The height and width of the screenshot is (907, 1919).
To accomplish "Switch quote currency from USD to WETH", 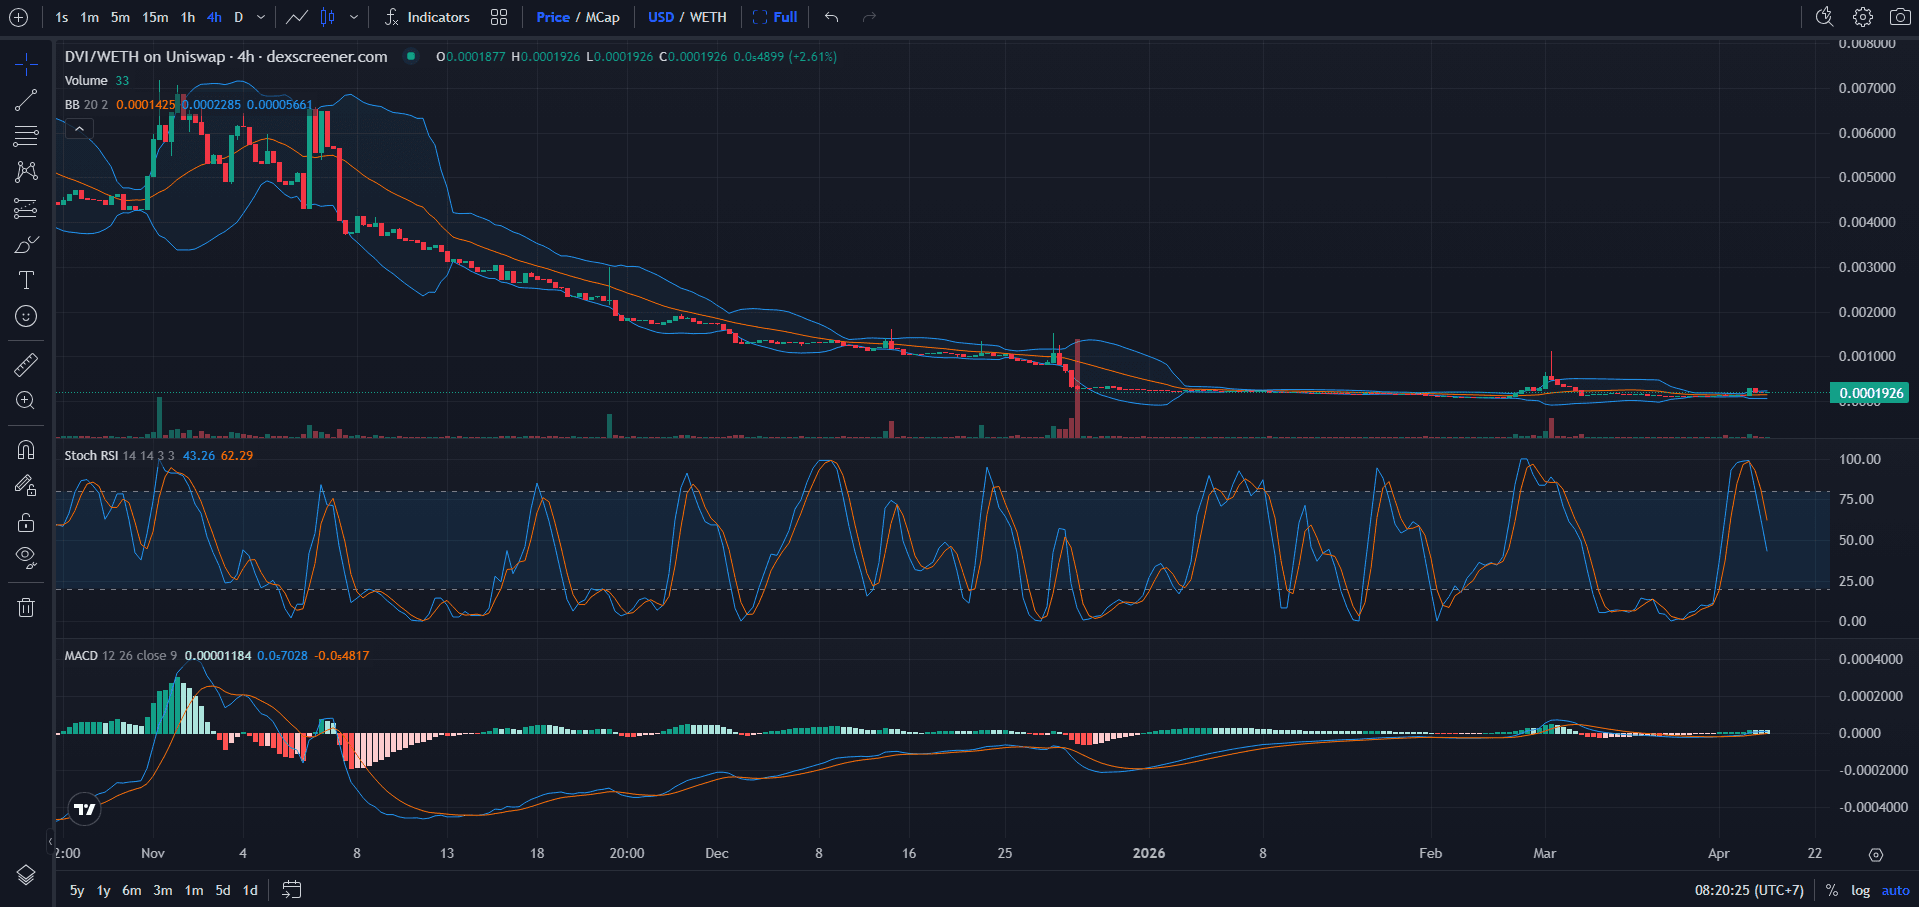I will (x=710, y=17).
